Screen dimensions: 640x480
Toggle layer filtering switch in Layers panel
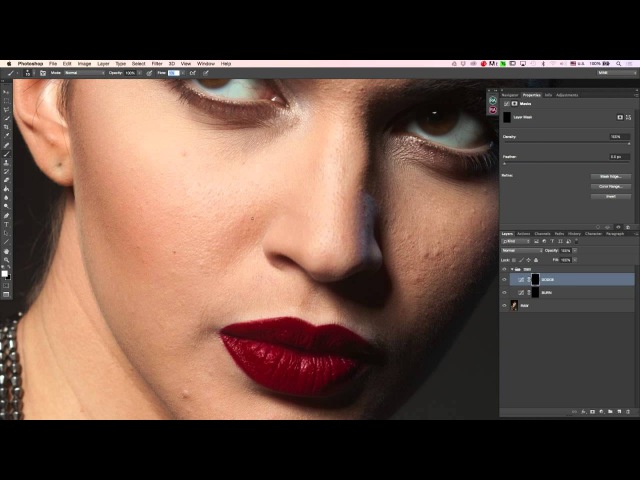[576, 241]
